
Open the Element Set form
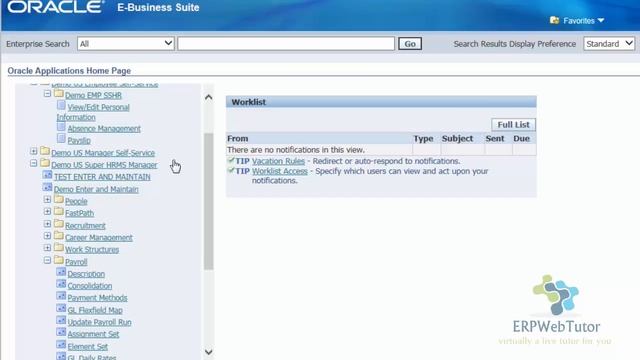pyautogui.click(x=88, y=347)
